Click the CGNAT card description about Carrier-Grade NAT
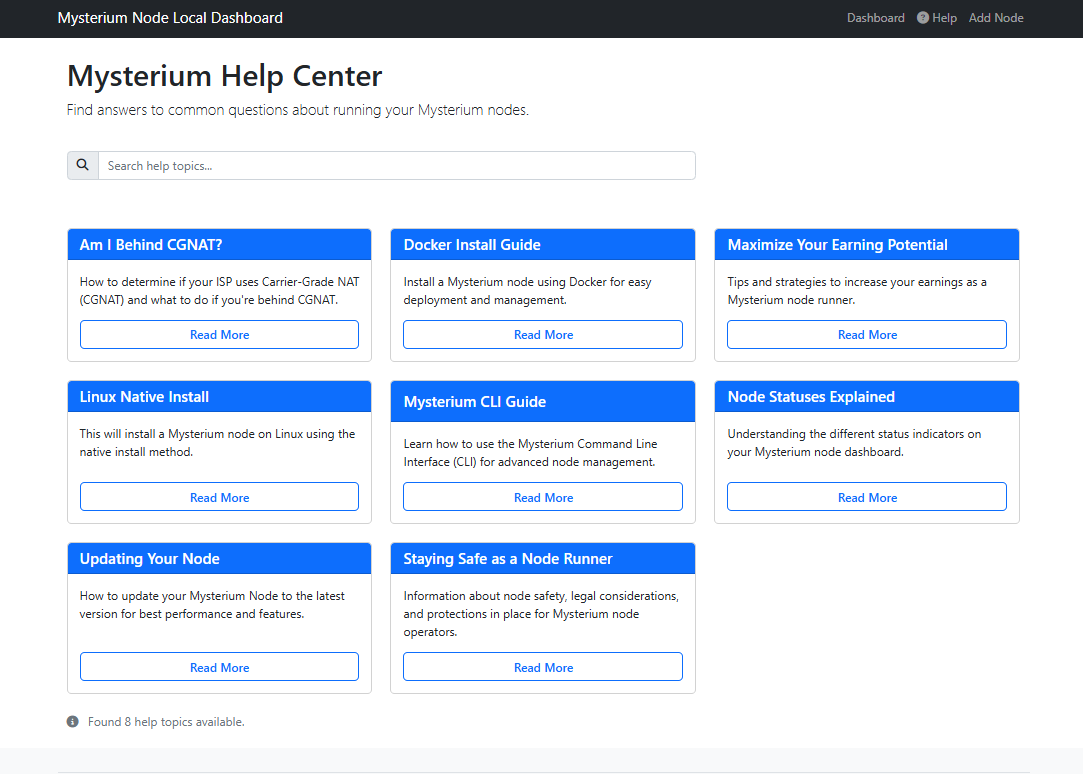This screenshot has height=774, width=1083. tap(219, 291)
